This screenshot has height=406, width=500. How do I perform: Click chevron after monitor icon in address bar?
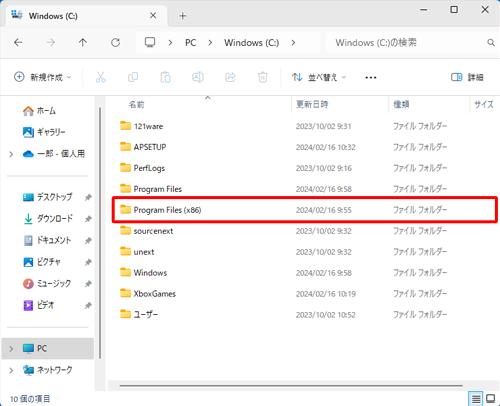(170, 43)
